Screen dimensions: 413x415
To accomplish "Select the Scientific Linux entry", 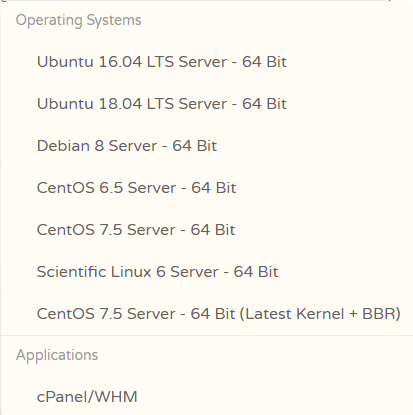I will click(x=207, y=272).
